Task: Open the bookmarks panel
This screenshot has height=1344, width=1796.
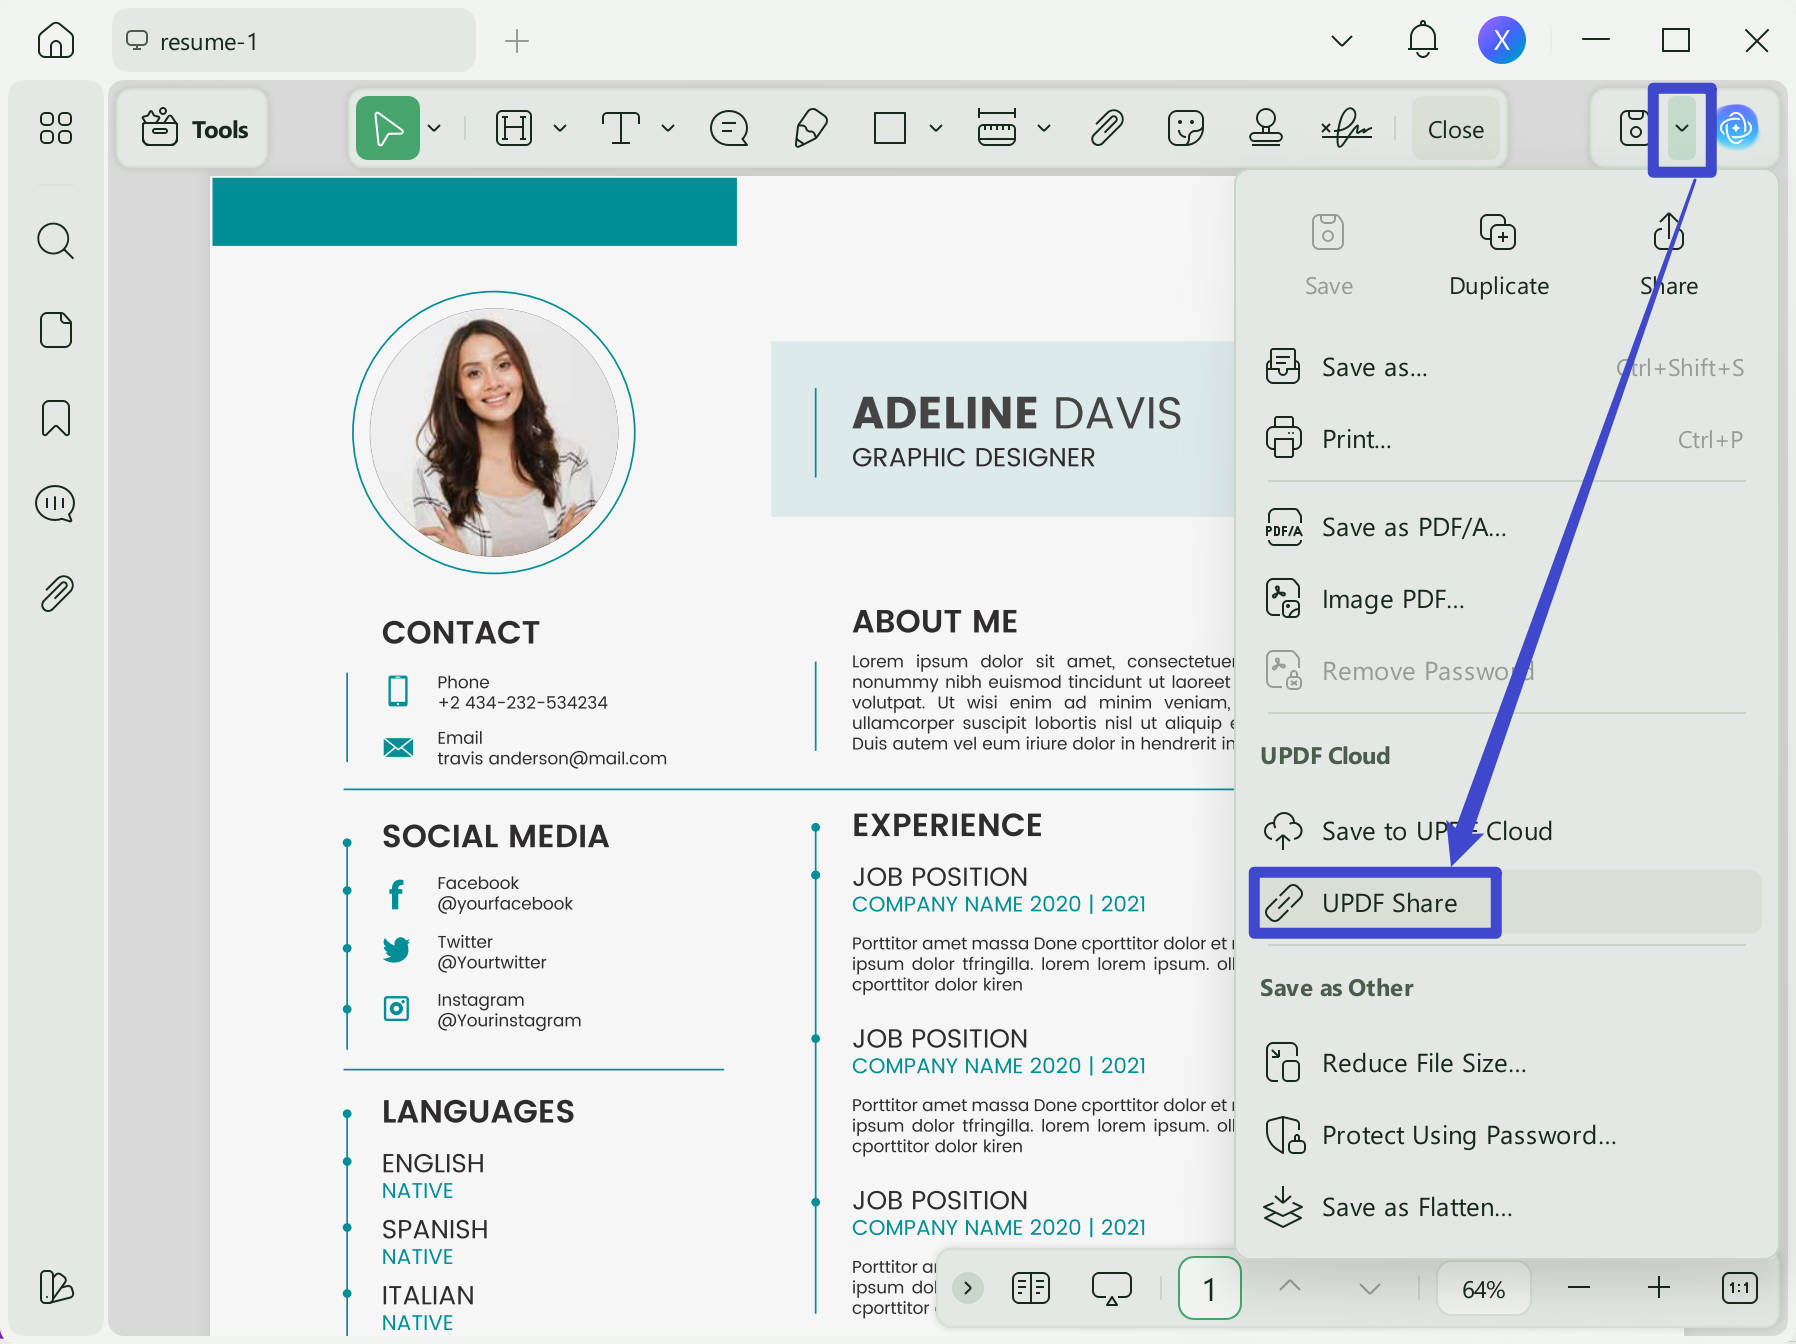Action: tap(55, 418)
